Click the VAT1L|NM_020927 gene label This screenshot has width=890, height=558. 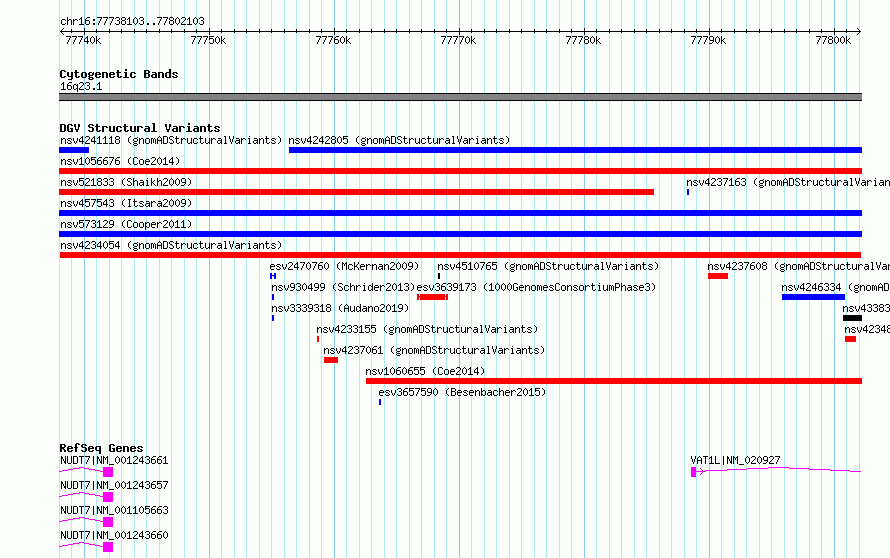736,460
